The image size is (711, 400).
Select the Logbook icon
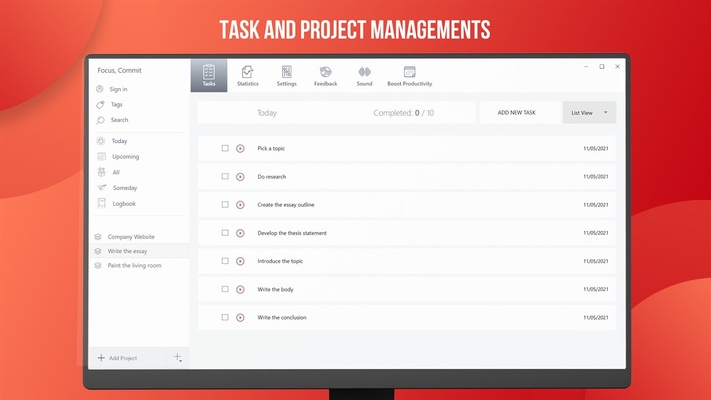pyautogui.click(x=102, y=203)
